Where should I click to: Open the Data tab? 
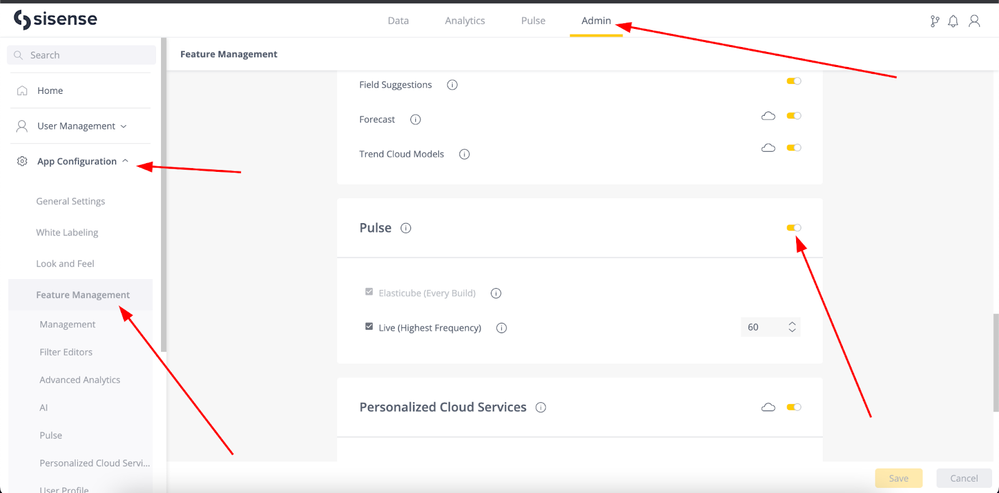[398, 20]
